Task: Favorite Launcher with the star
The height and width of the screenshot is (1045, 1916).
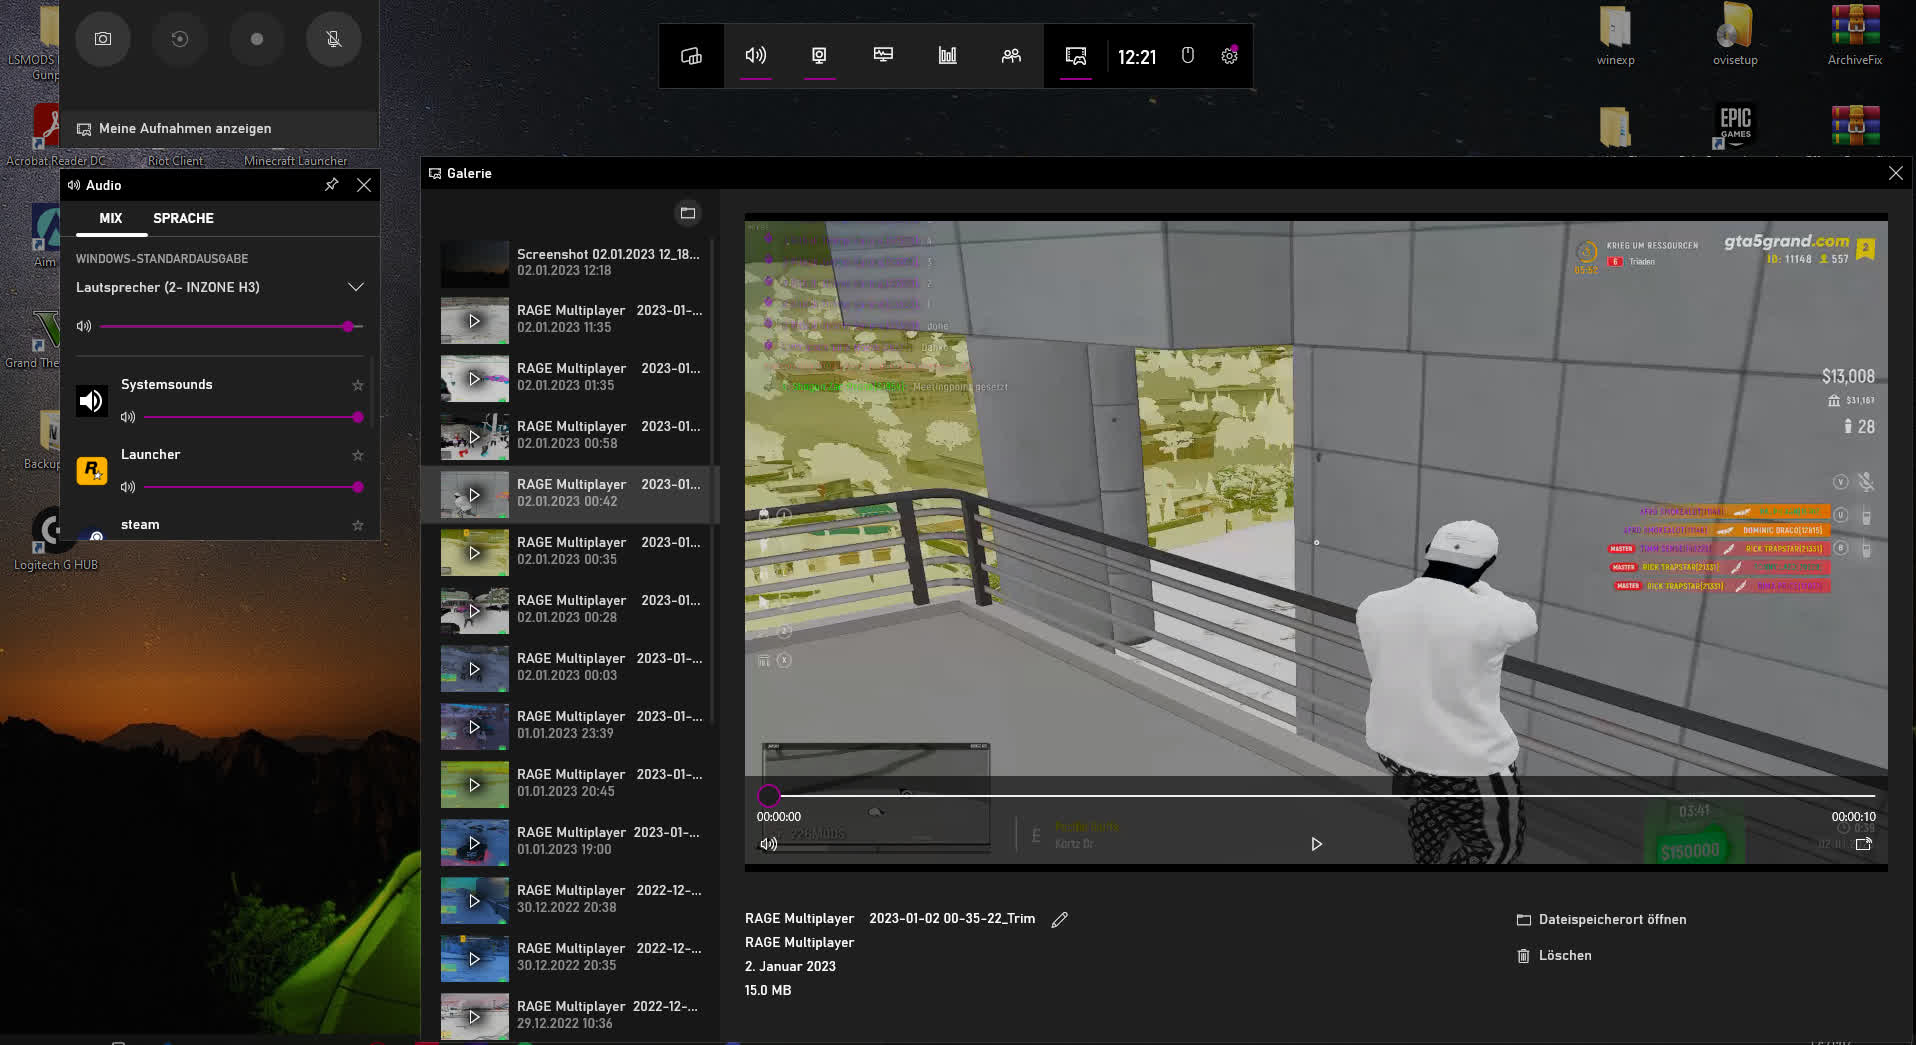Action: click(x=358, y=455)
